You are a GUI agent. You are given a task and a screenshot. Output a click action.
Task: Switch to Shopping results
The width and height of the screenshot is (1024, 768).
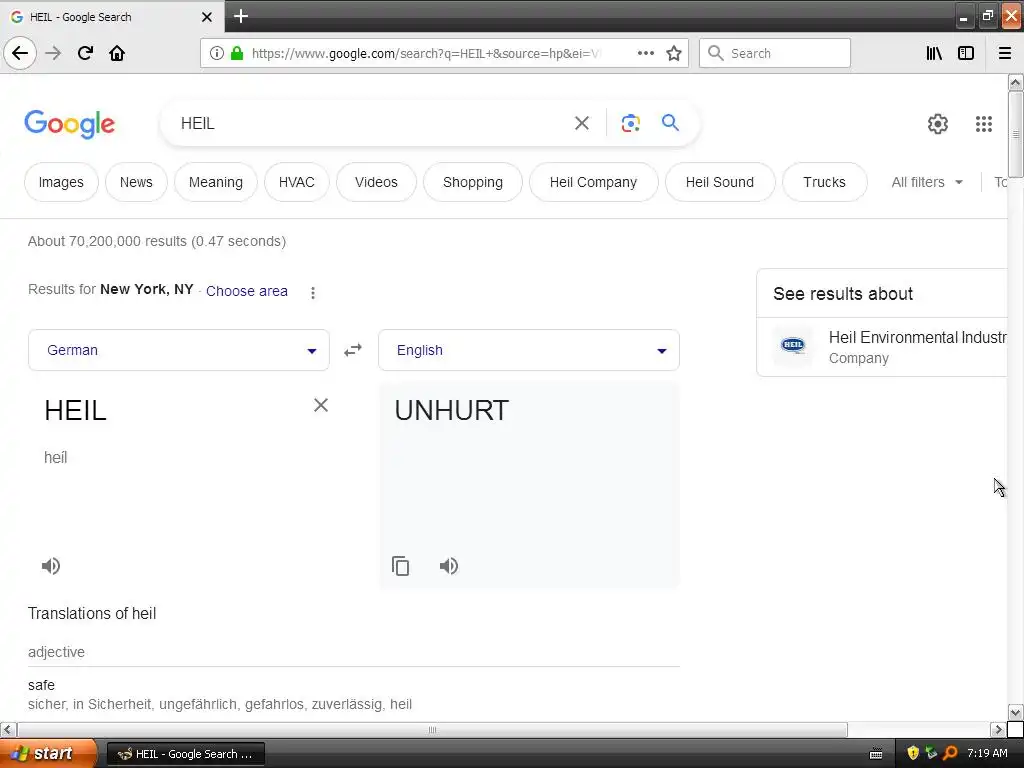coord(473,182)
